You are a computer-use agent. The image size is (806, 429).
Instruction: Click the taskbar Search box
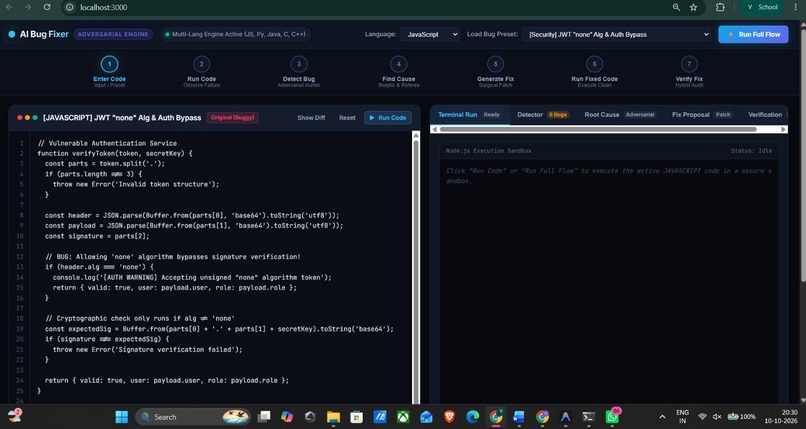tap(193, 417)
